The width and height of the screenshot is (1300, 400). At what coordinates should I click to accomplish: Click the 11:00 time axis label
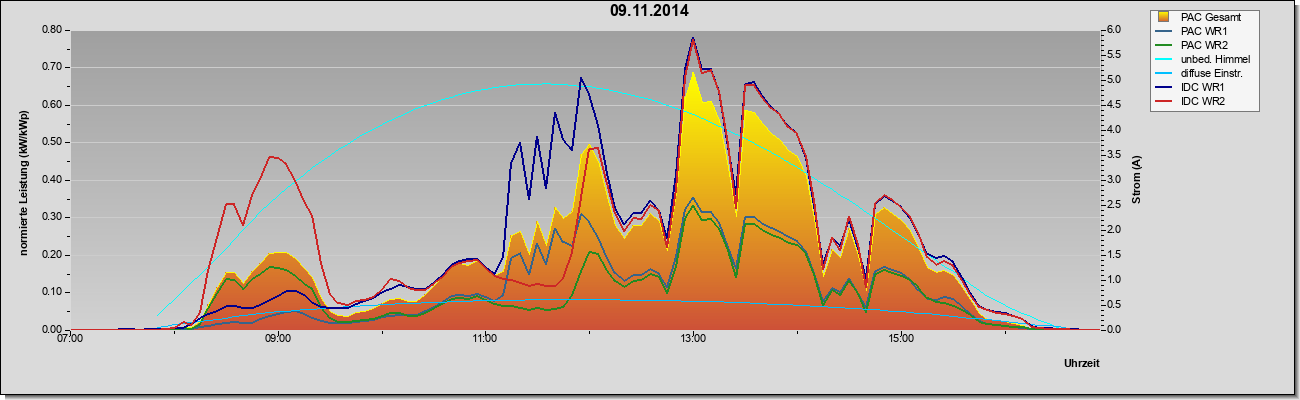click(x=485, y=339)
